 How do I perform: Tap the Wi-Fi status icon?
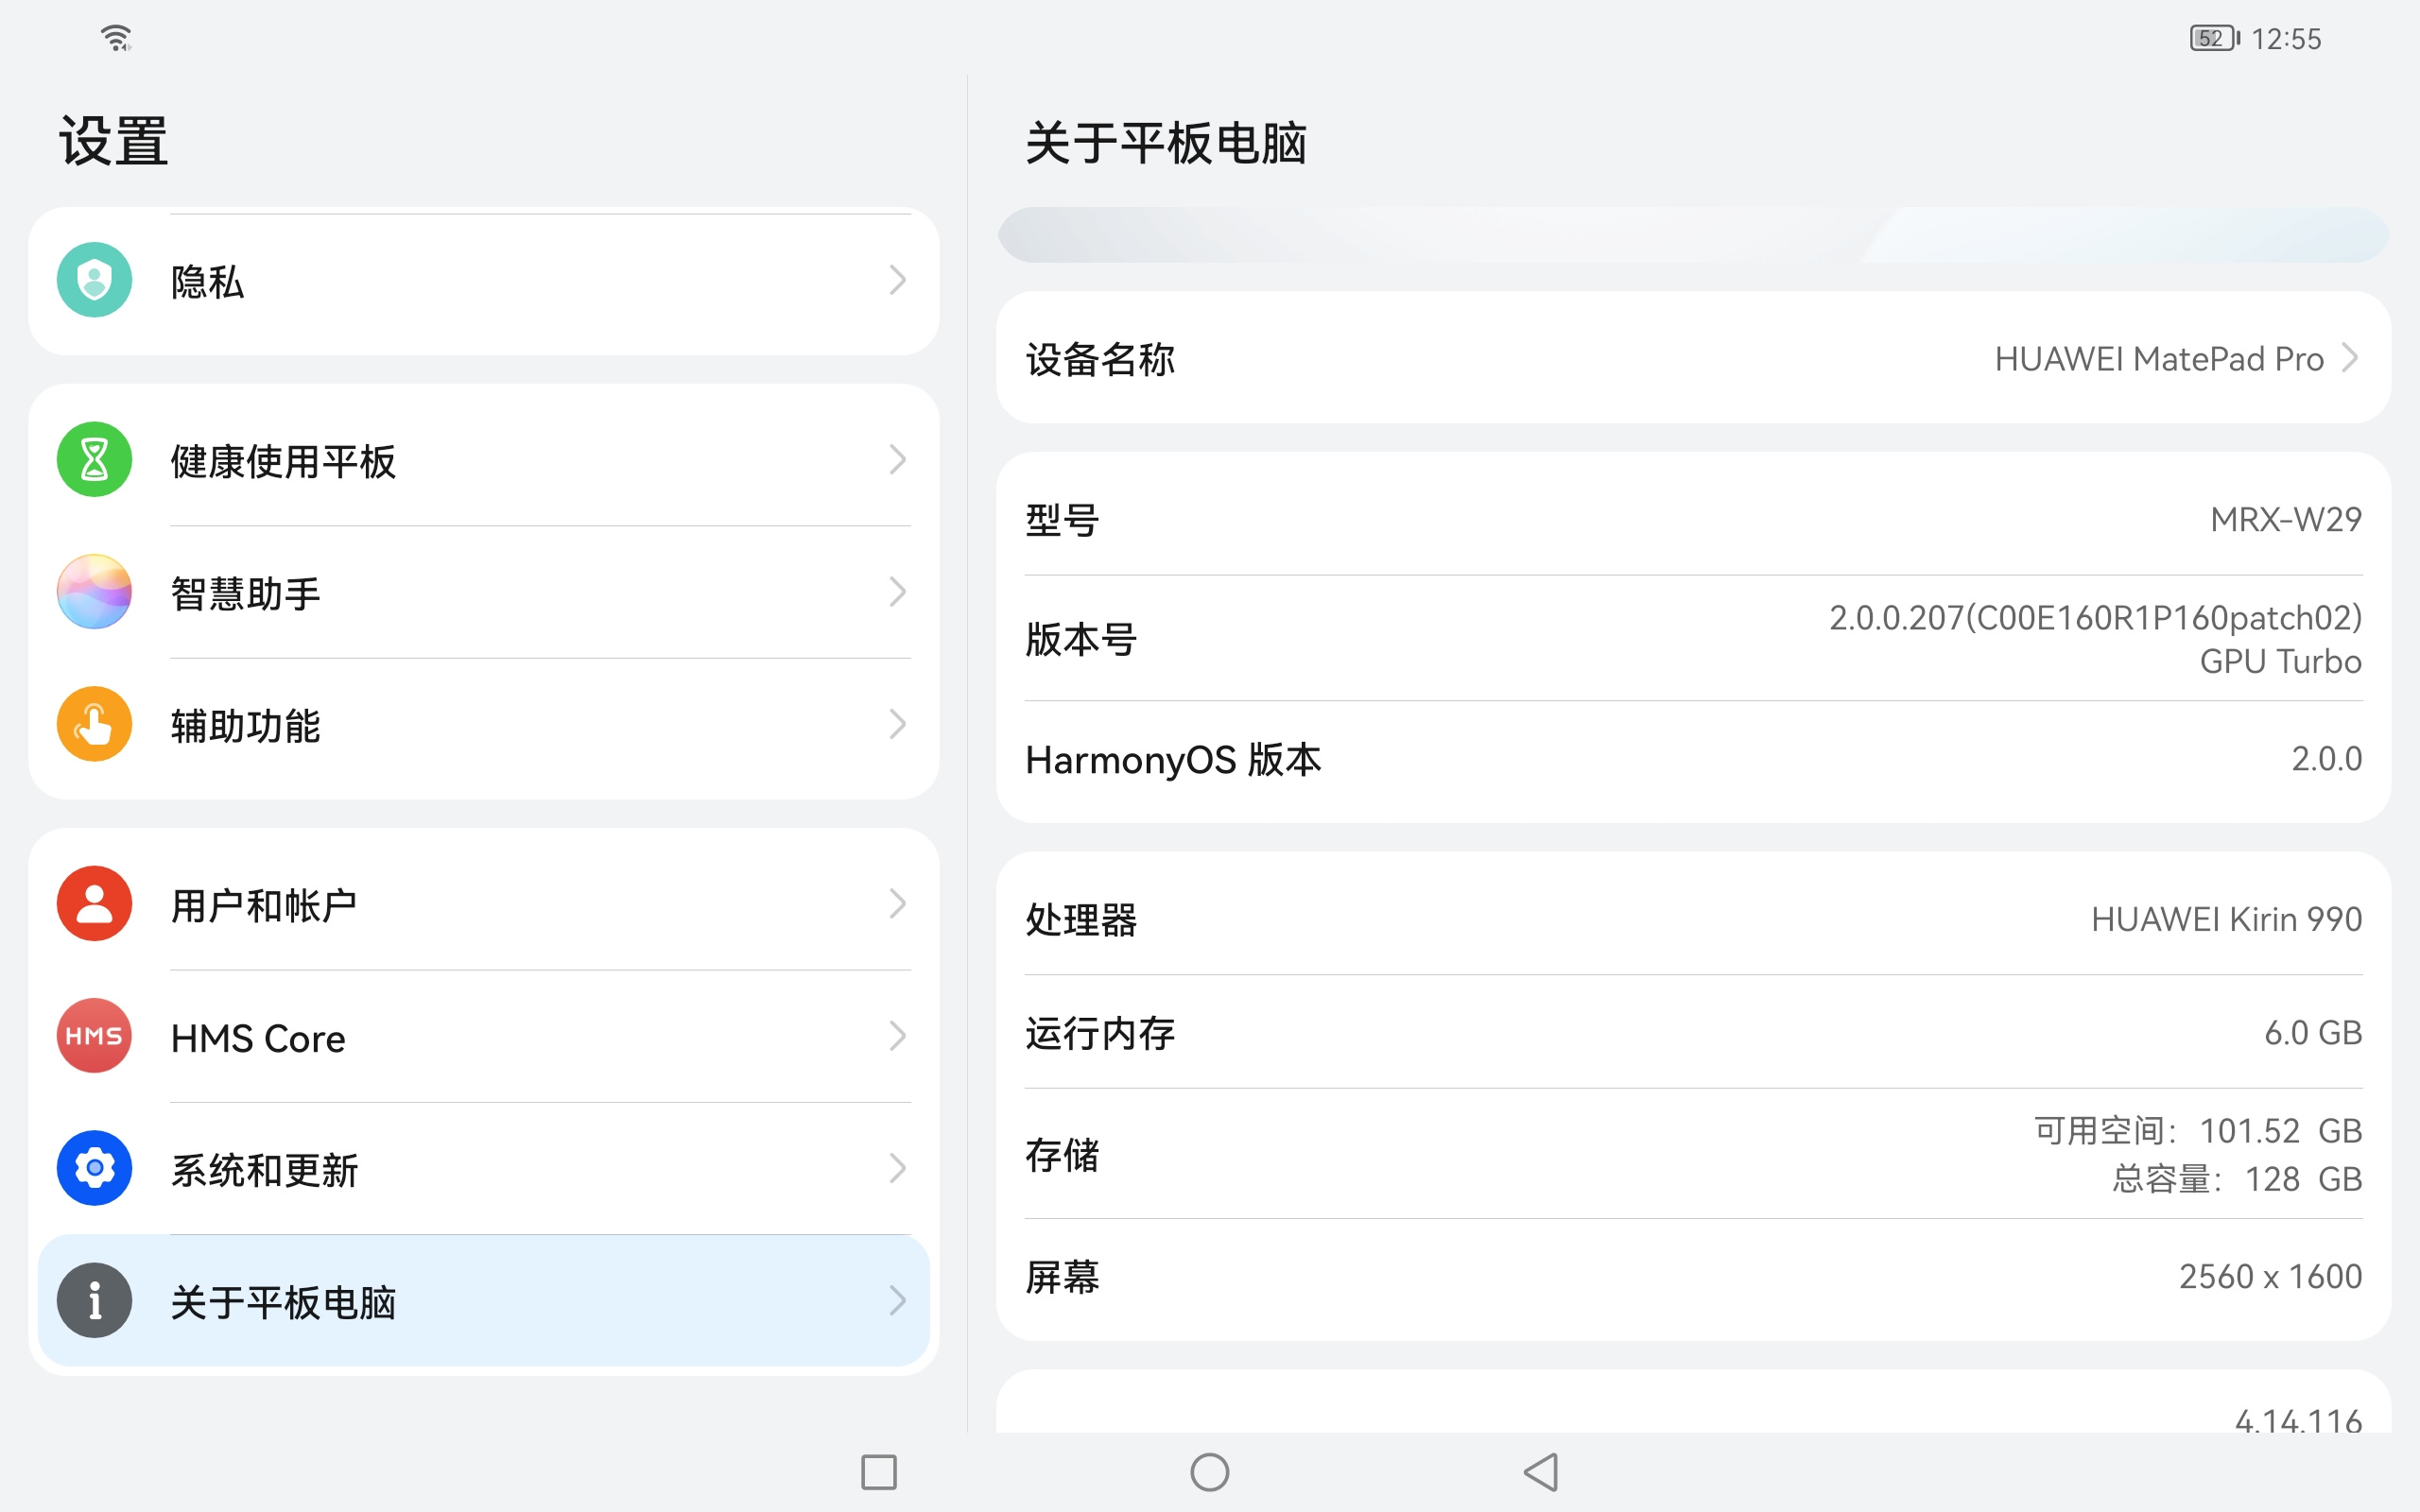117,38
